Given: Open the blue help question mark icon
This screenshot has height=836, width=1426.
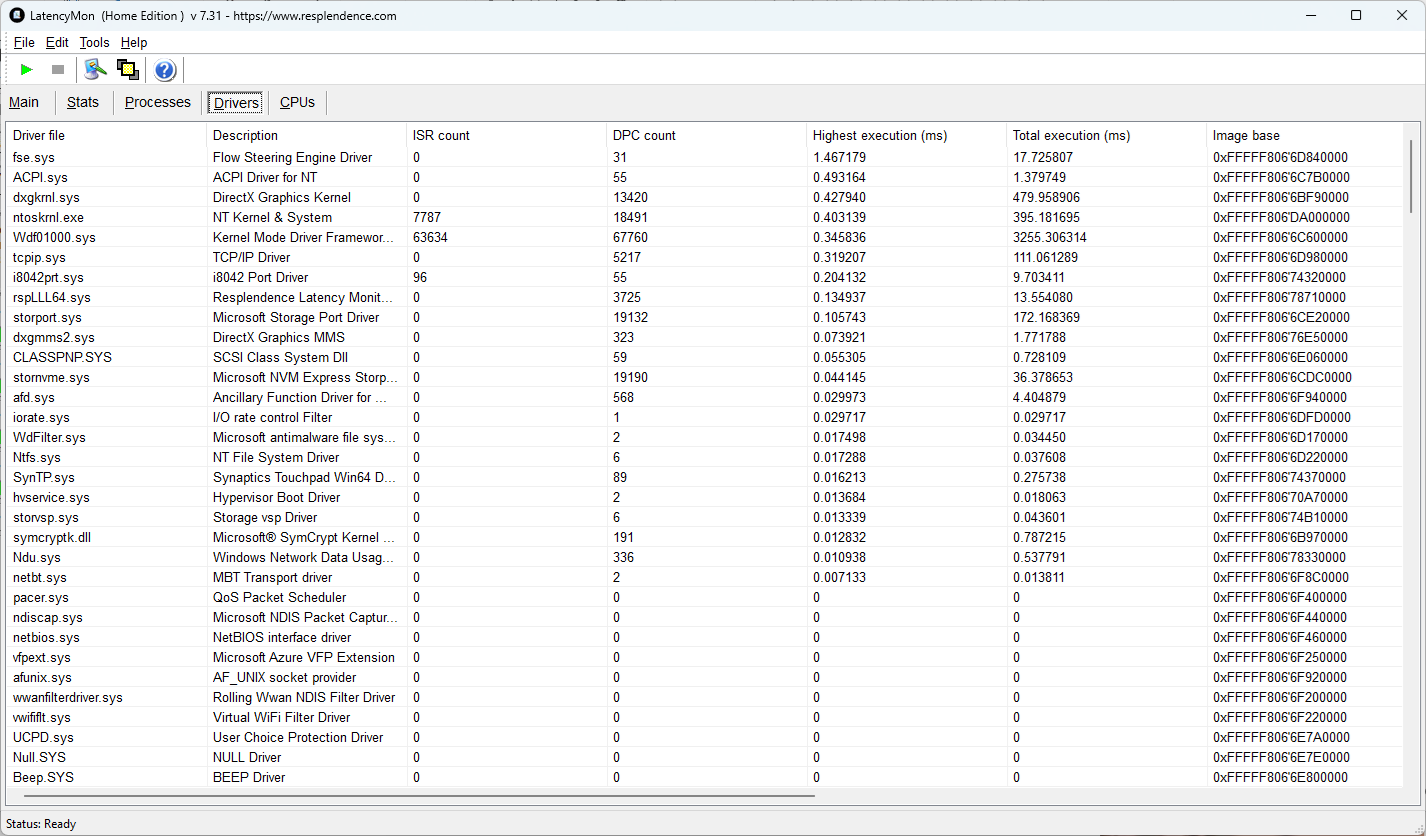Looking at the screenshot, I should 165,70.
